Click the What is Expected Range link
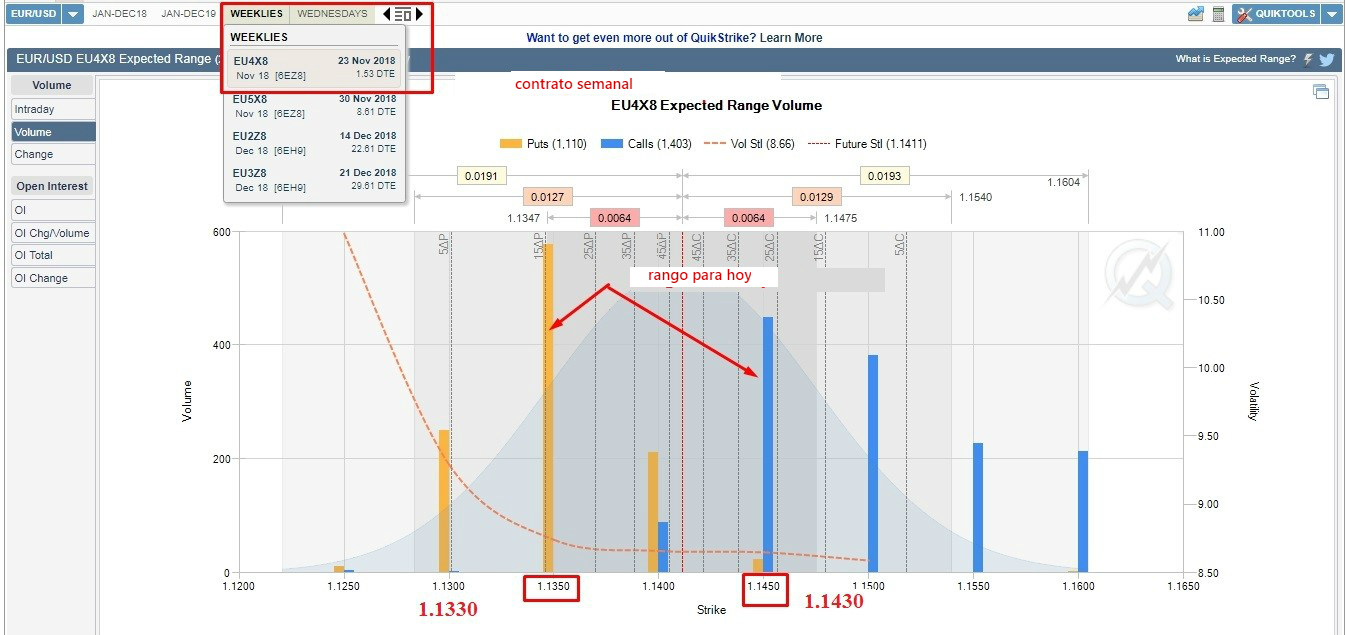This screenshot has width=1348, height=635. pyautogui.click(x=1235, y=59)
